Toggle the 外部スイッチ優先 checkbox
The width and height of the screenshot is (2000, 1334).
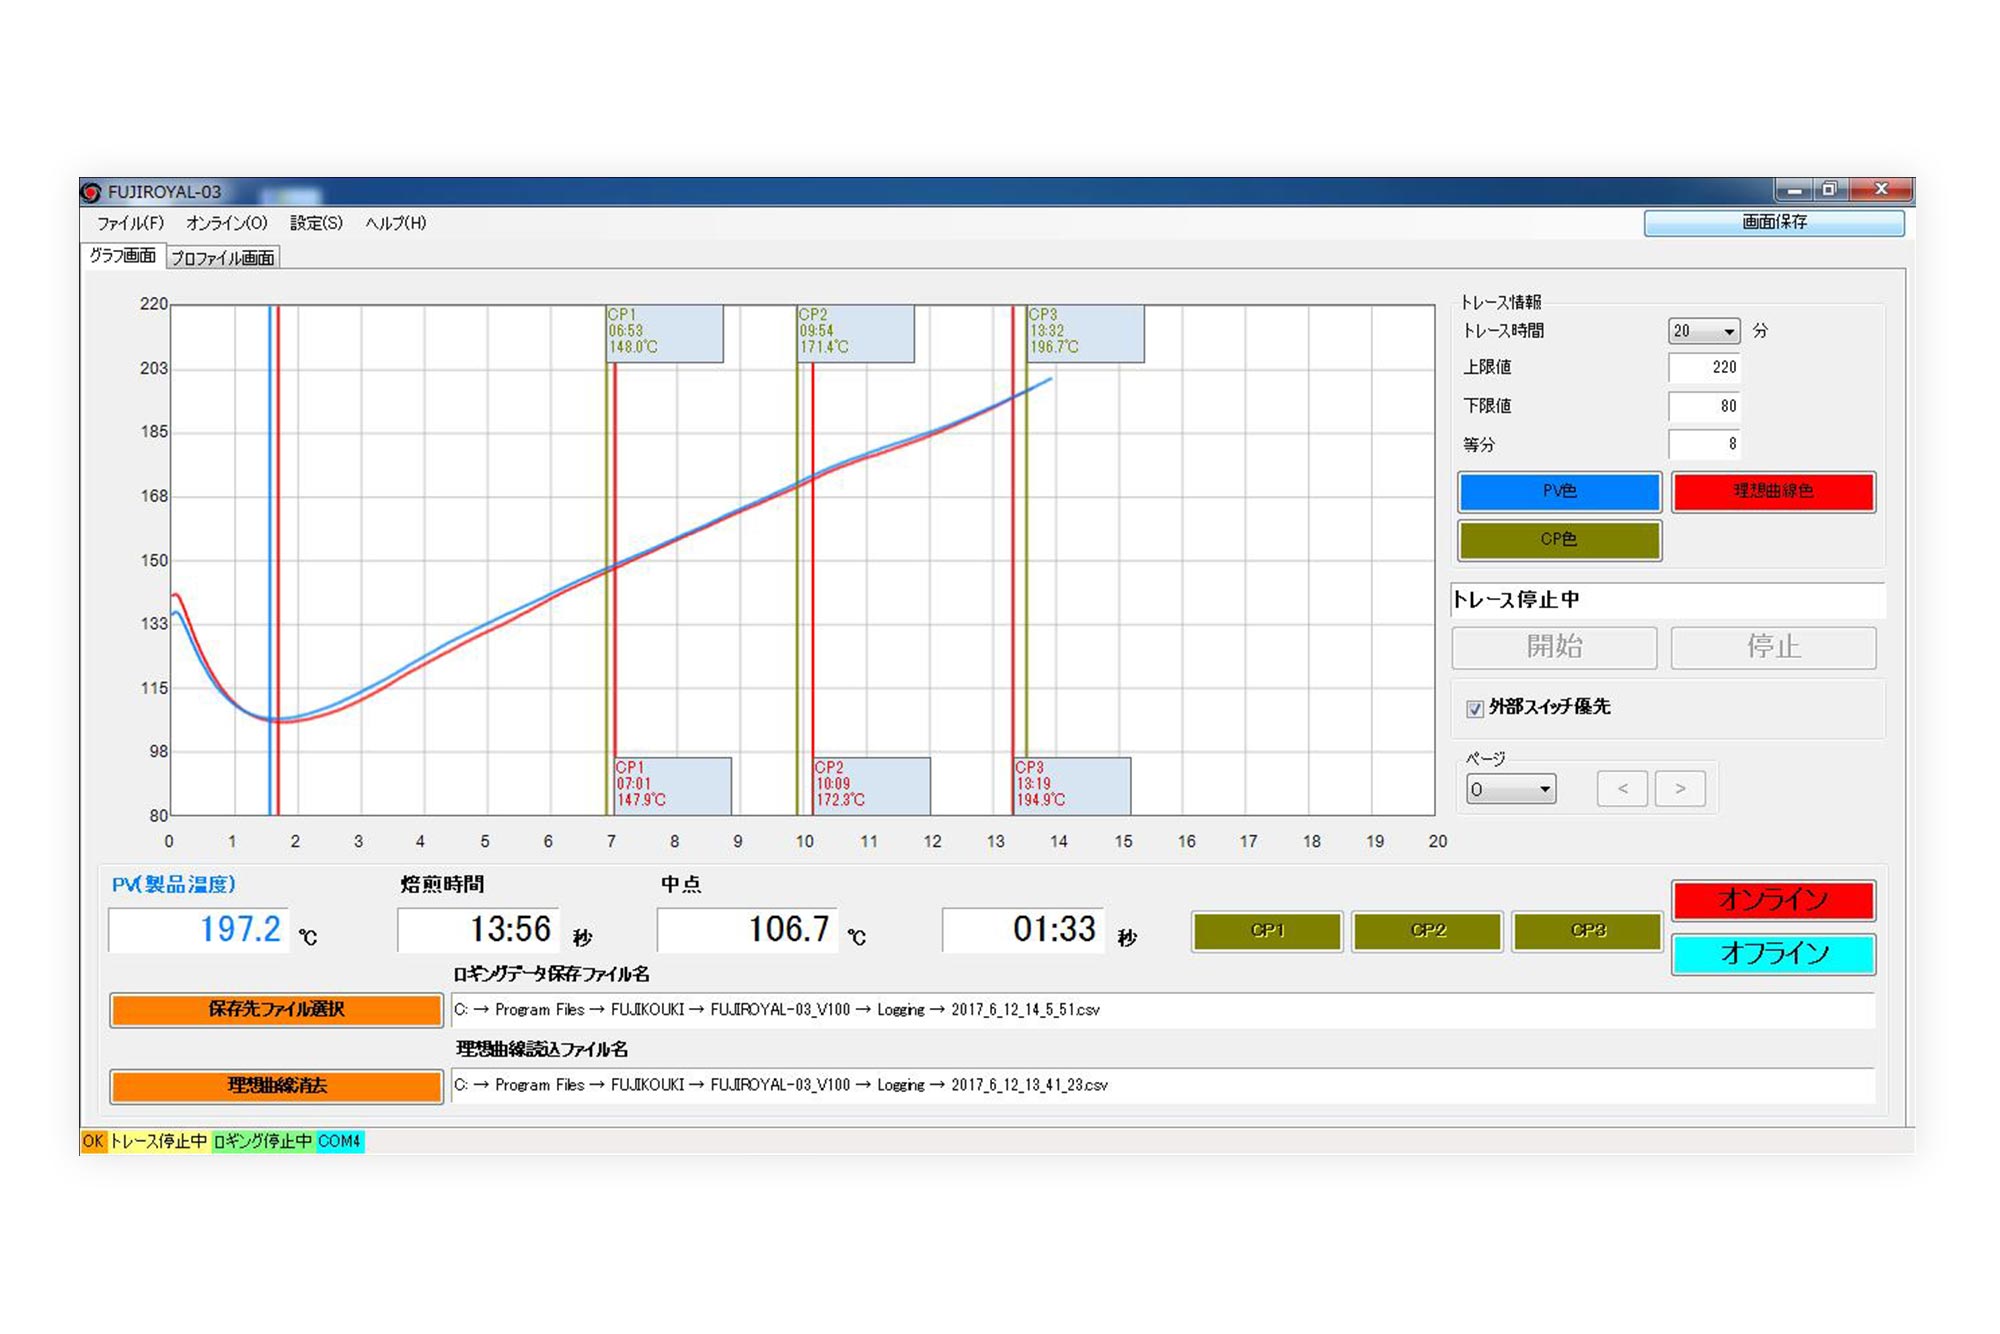[1475, 709]
